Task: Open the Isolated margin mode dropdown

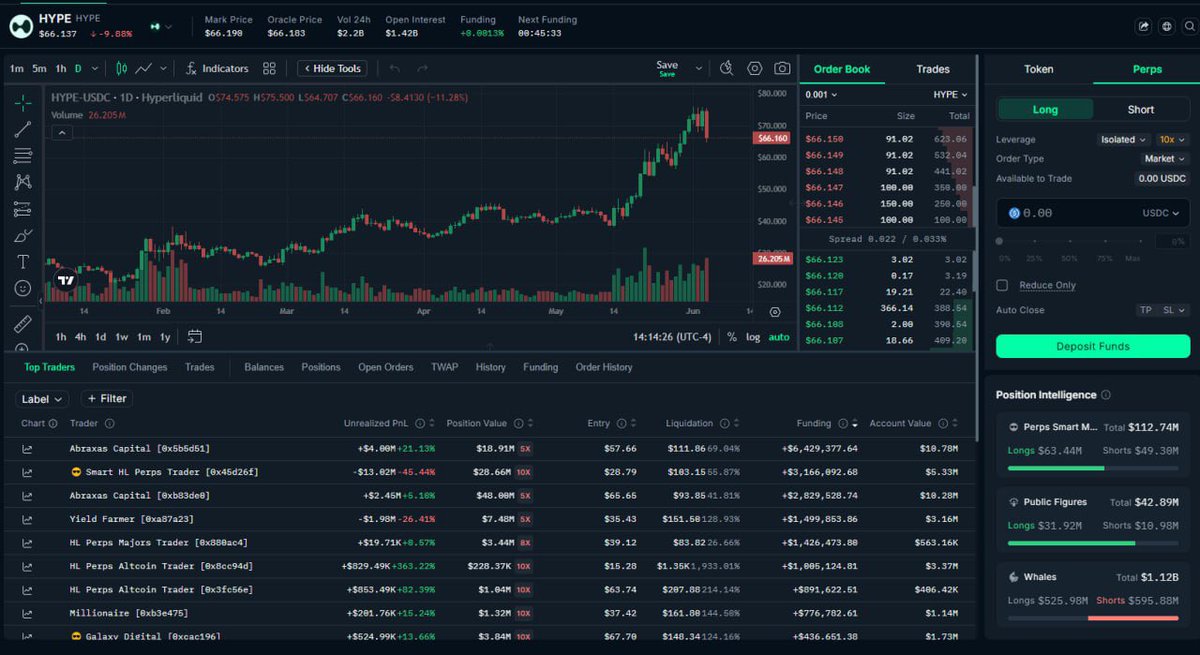Action: pyautogui.click(x=1124, y=140)
